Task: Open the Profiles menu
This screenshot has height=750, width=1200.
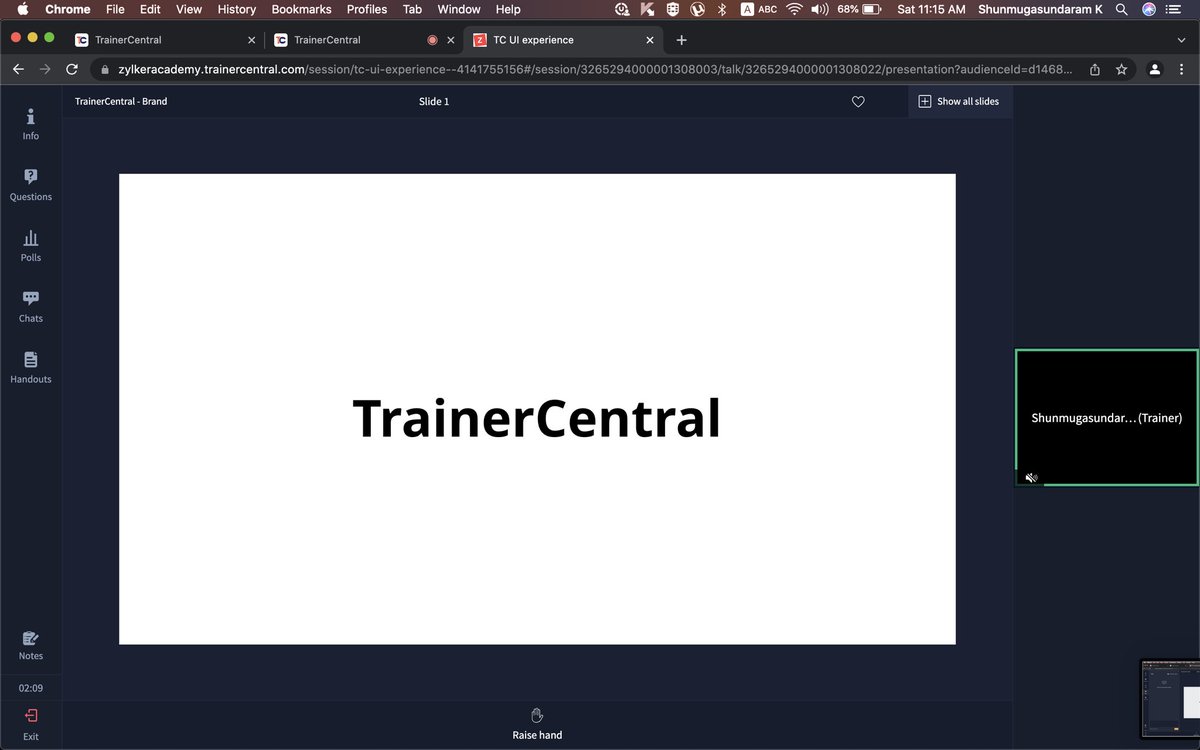Action: coord(367,9)
